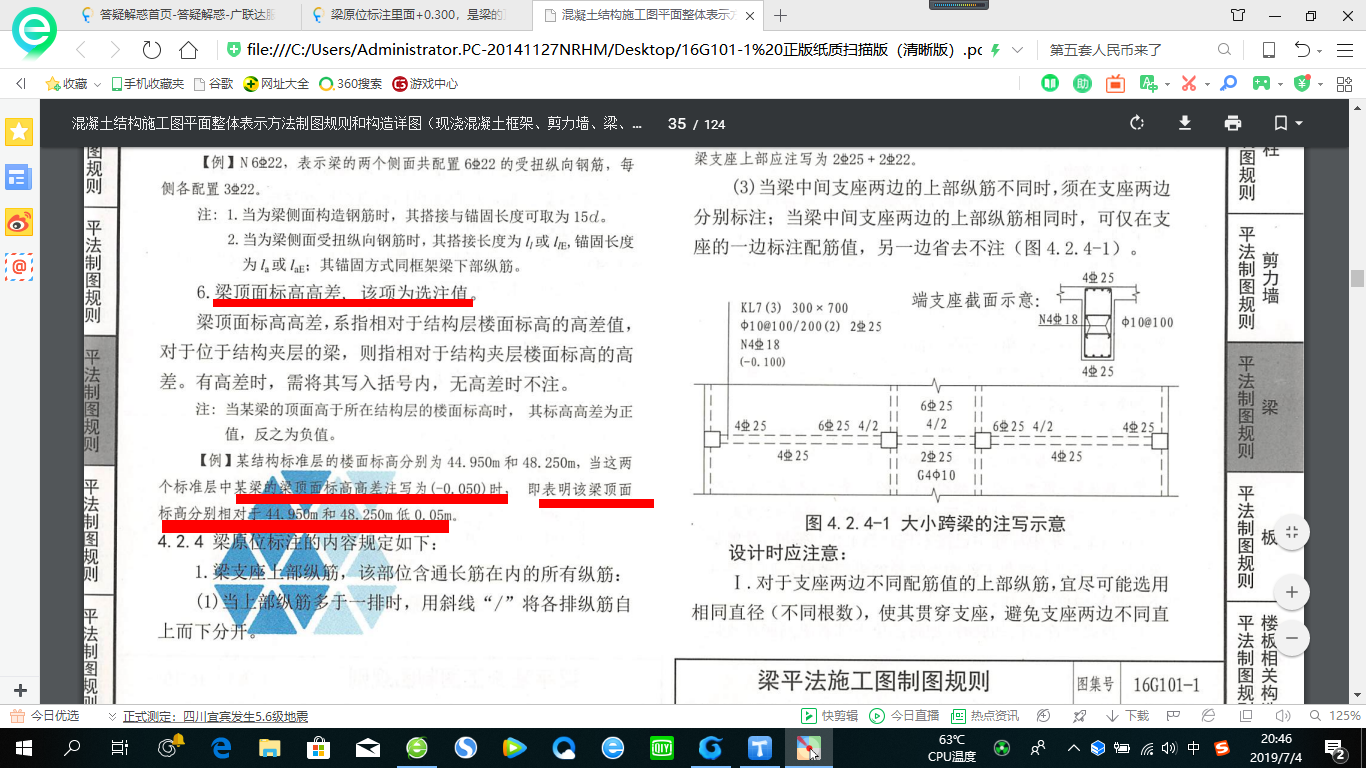Open the notification action center
This screenshot has height=768, width=1366.
(x=1334, y=748)
